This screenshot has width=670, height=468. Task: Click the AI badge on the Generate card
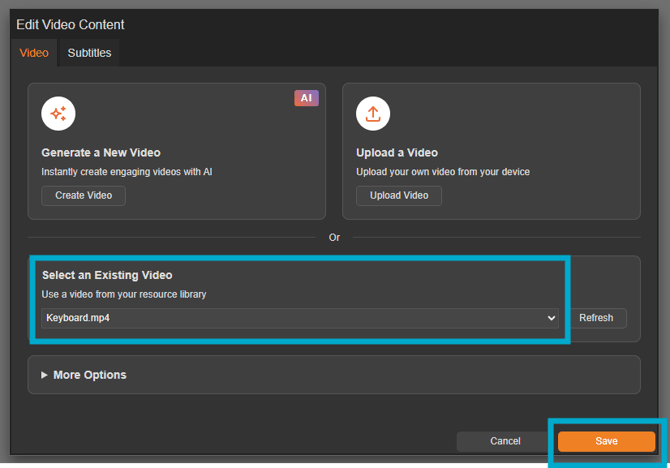306,98
